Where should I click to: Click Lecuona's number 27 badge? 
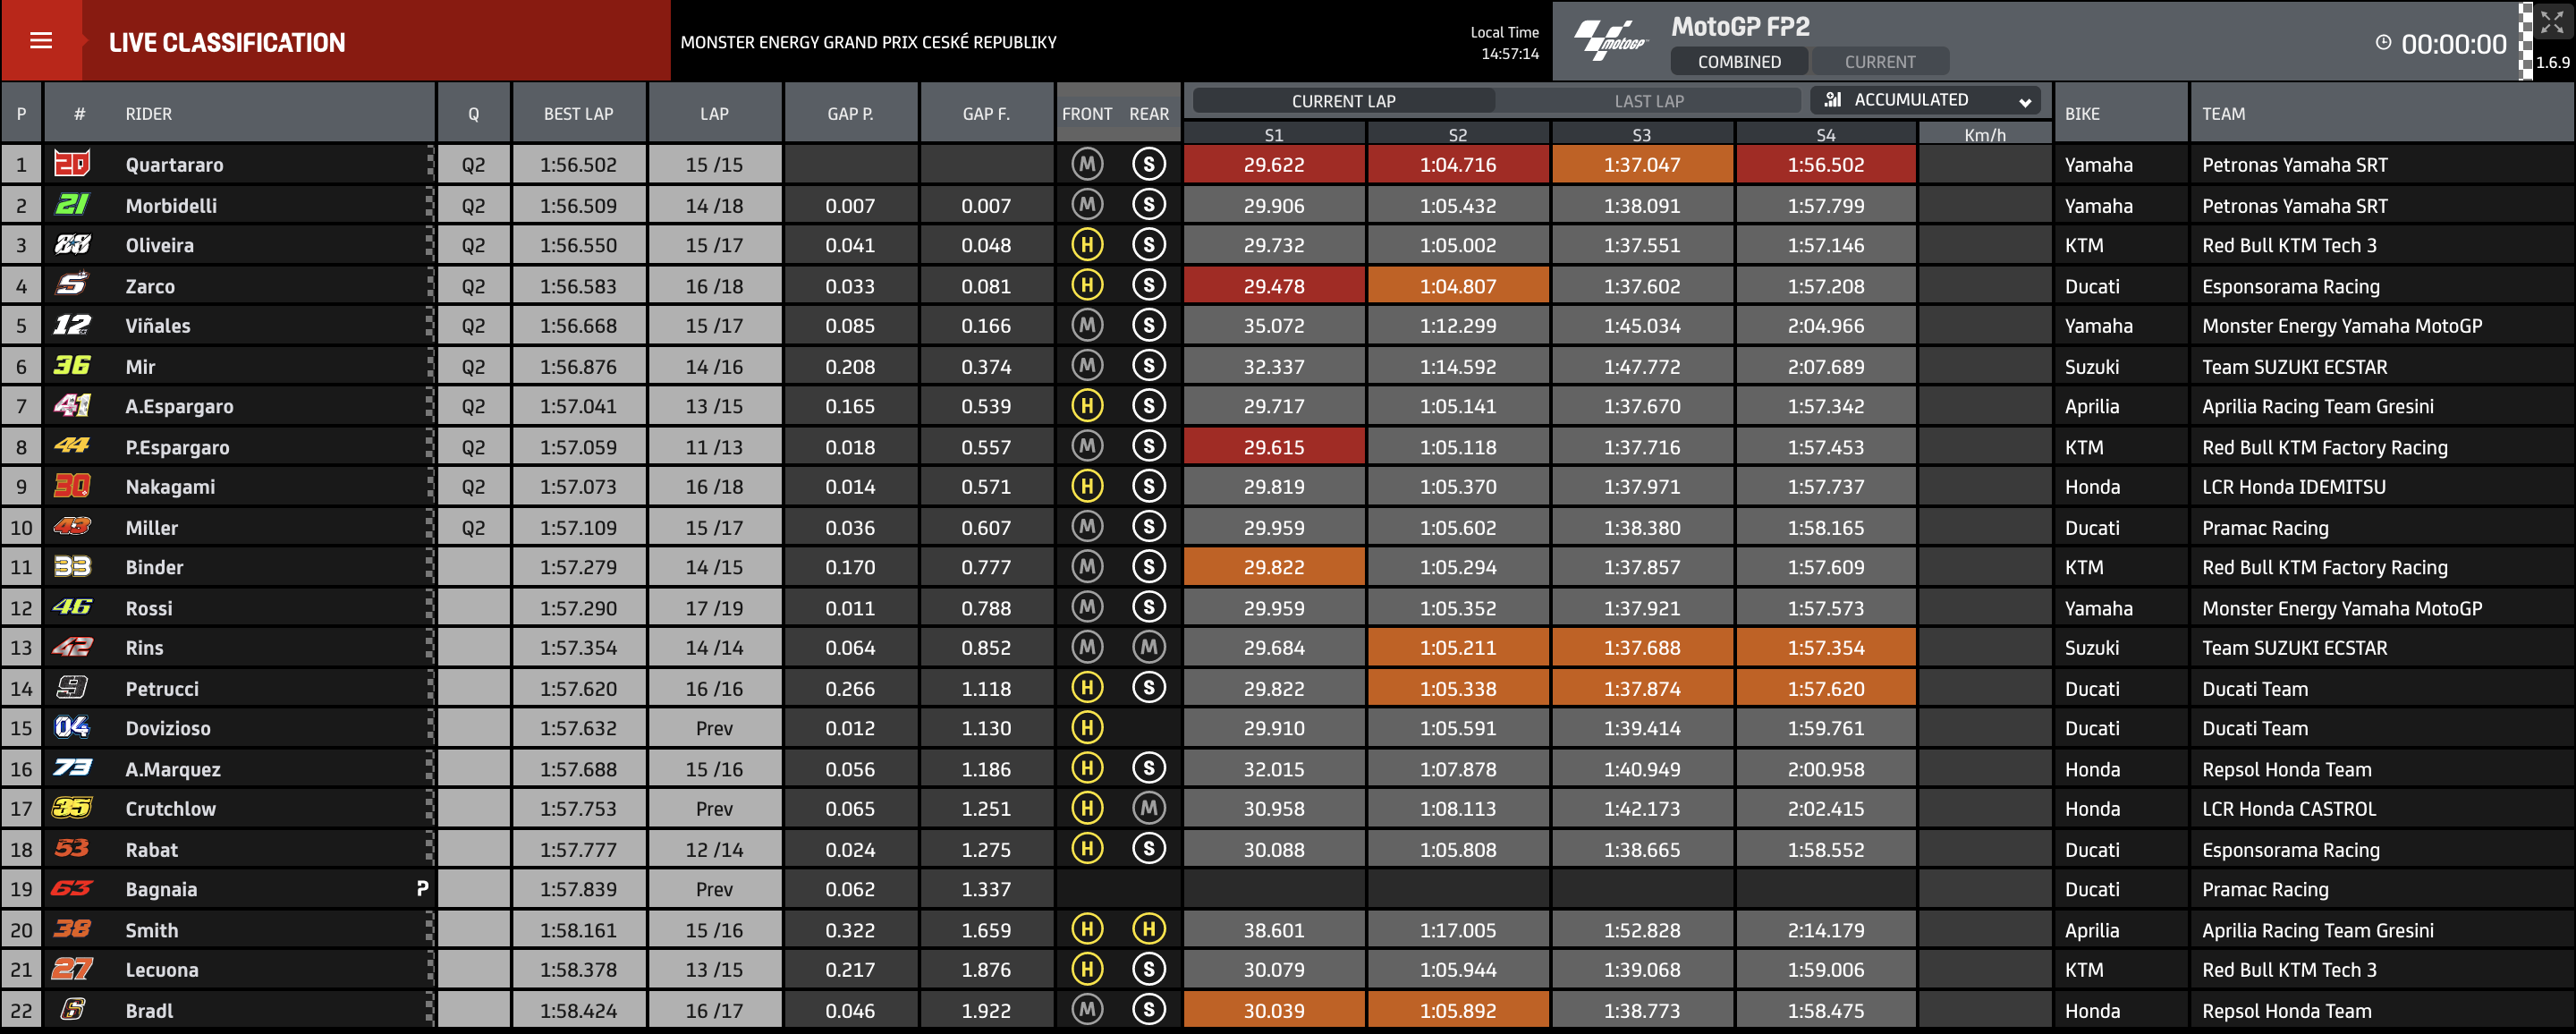[72, 969]
